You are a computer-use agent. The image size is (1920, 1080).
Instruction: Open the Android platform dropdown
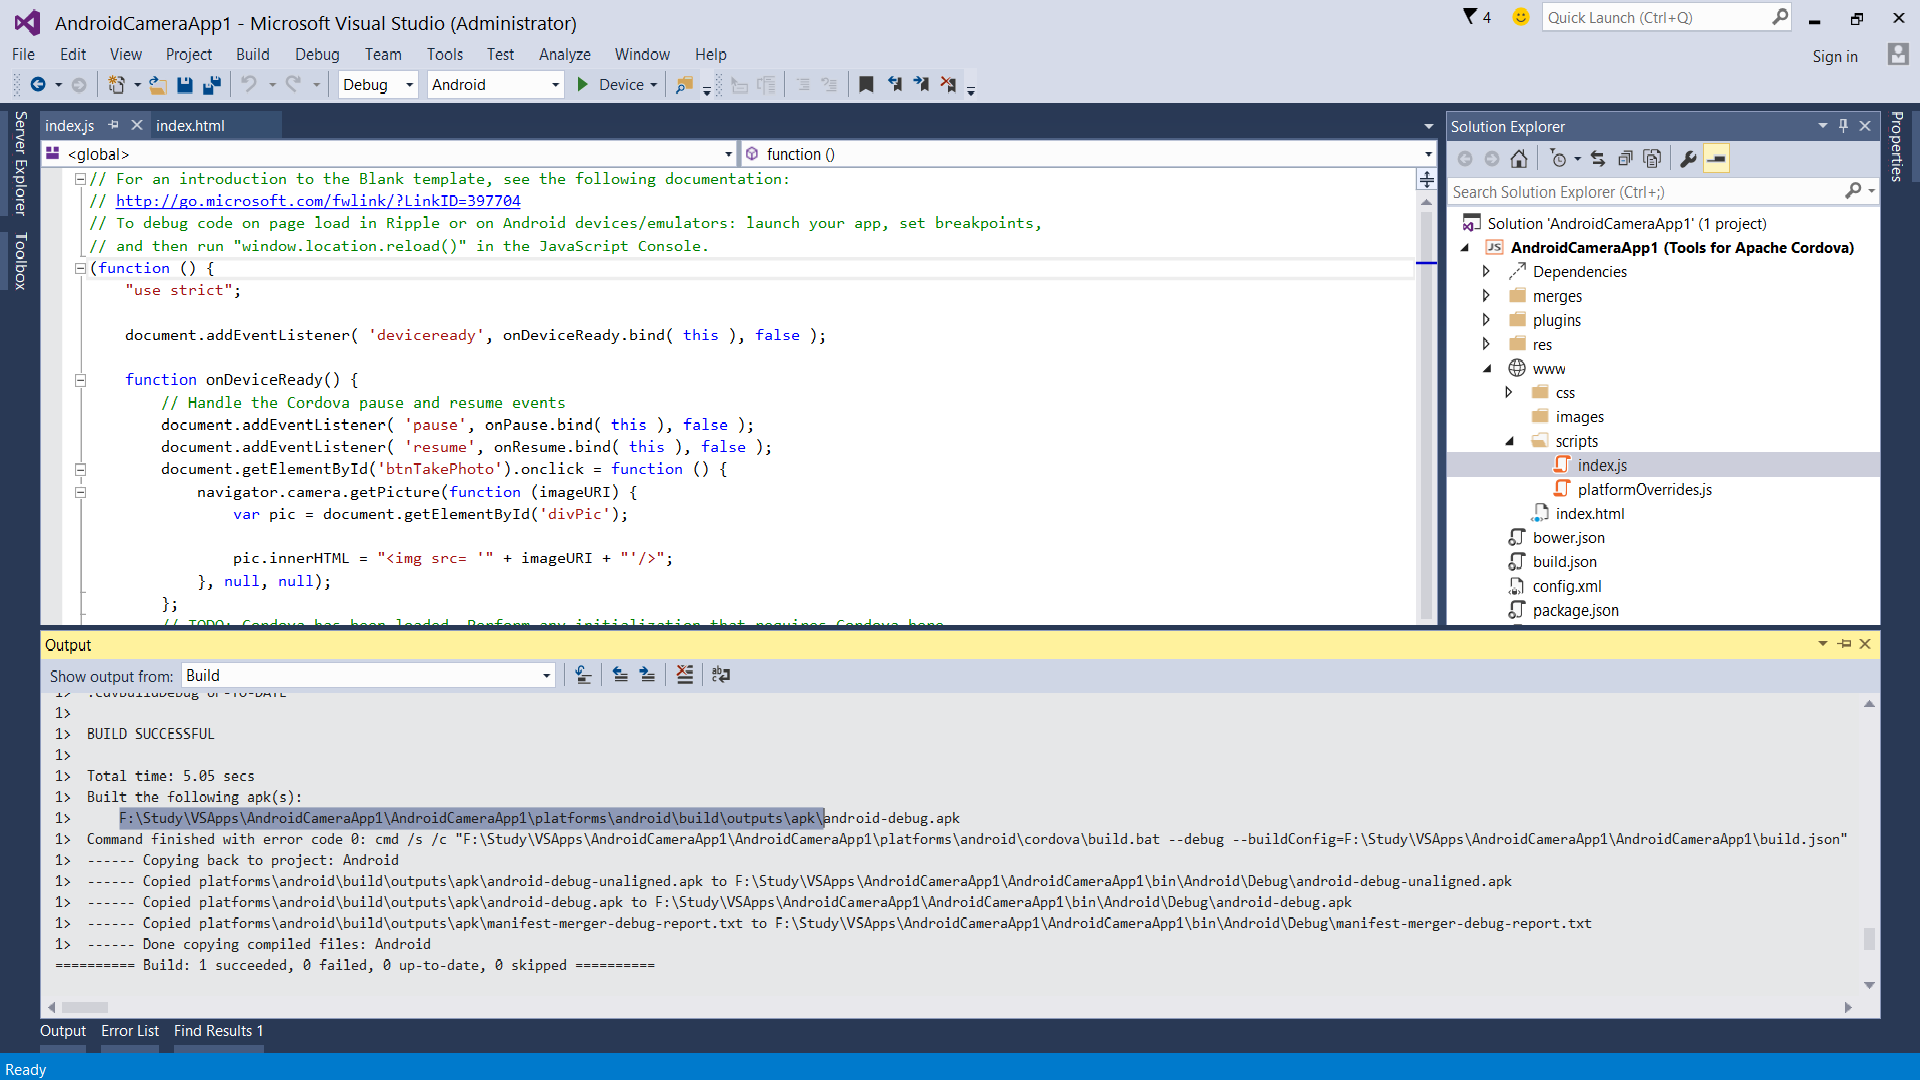pos(495,85)
